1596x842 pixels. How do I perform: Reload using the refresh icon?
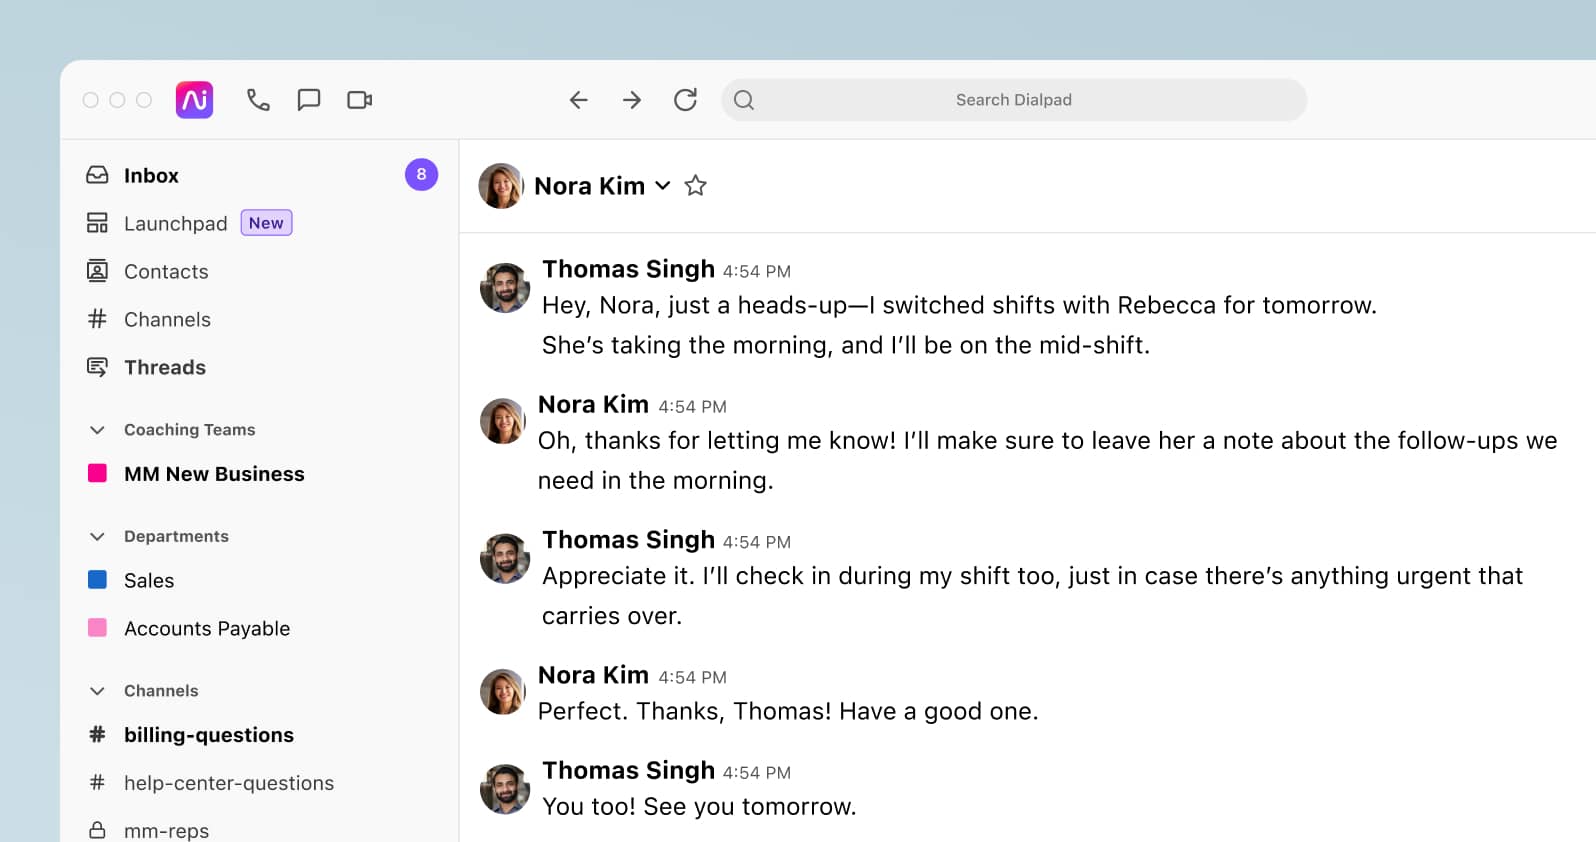[685, 100]
